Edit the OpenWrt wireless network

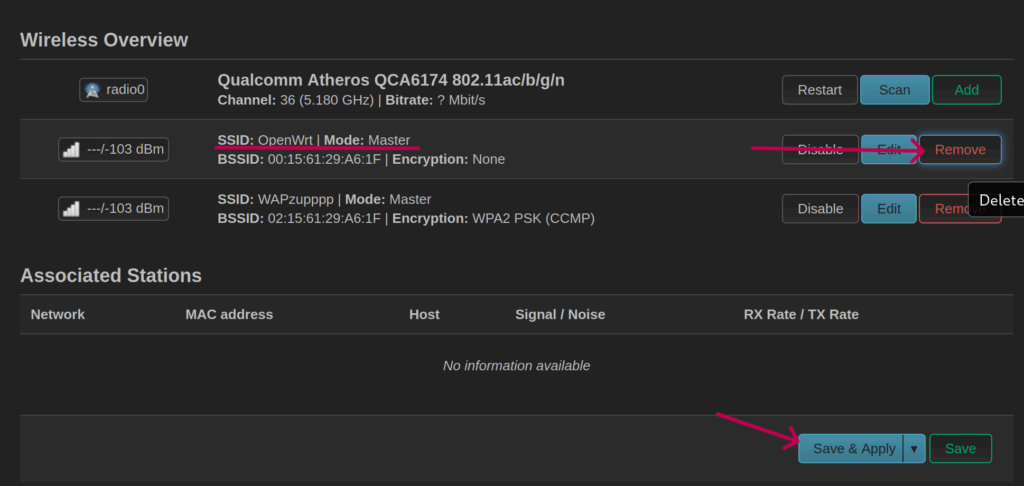[x=889, y=150]
